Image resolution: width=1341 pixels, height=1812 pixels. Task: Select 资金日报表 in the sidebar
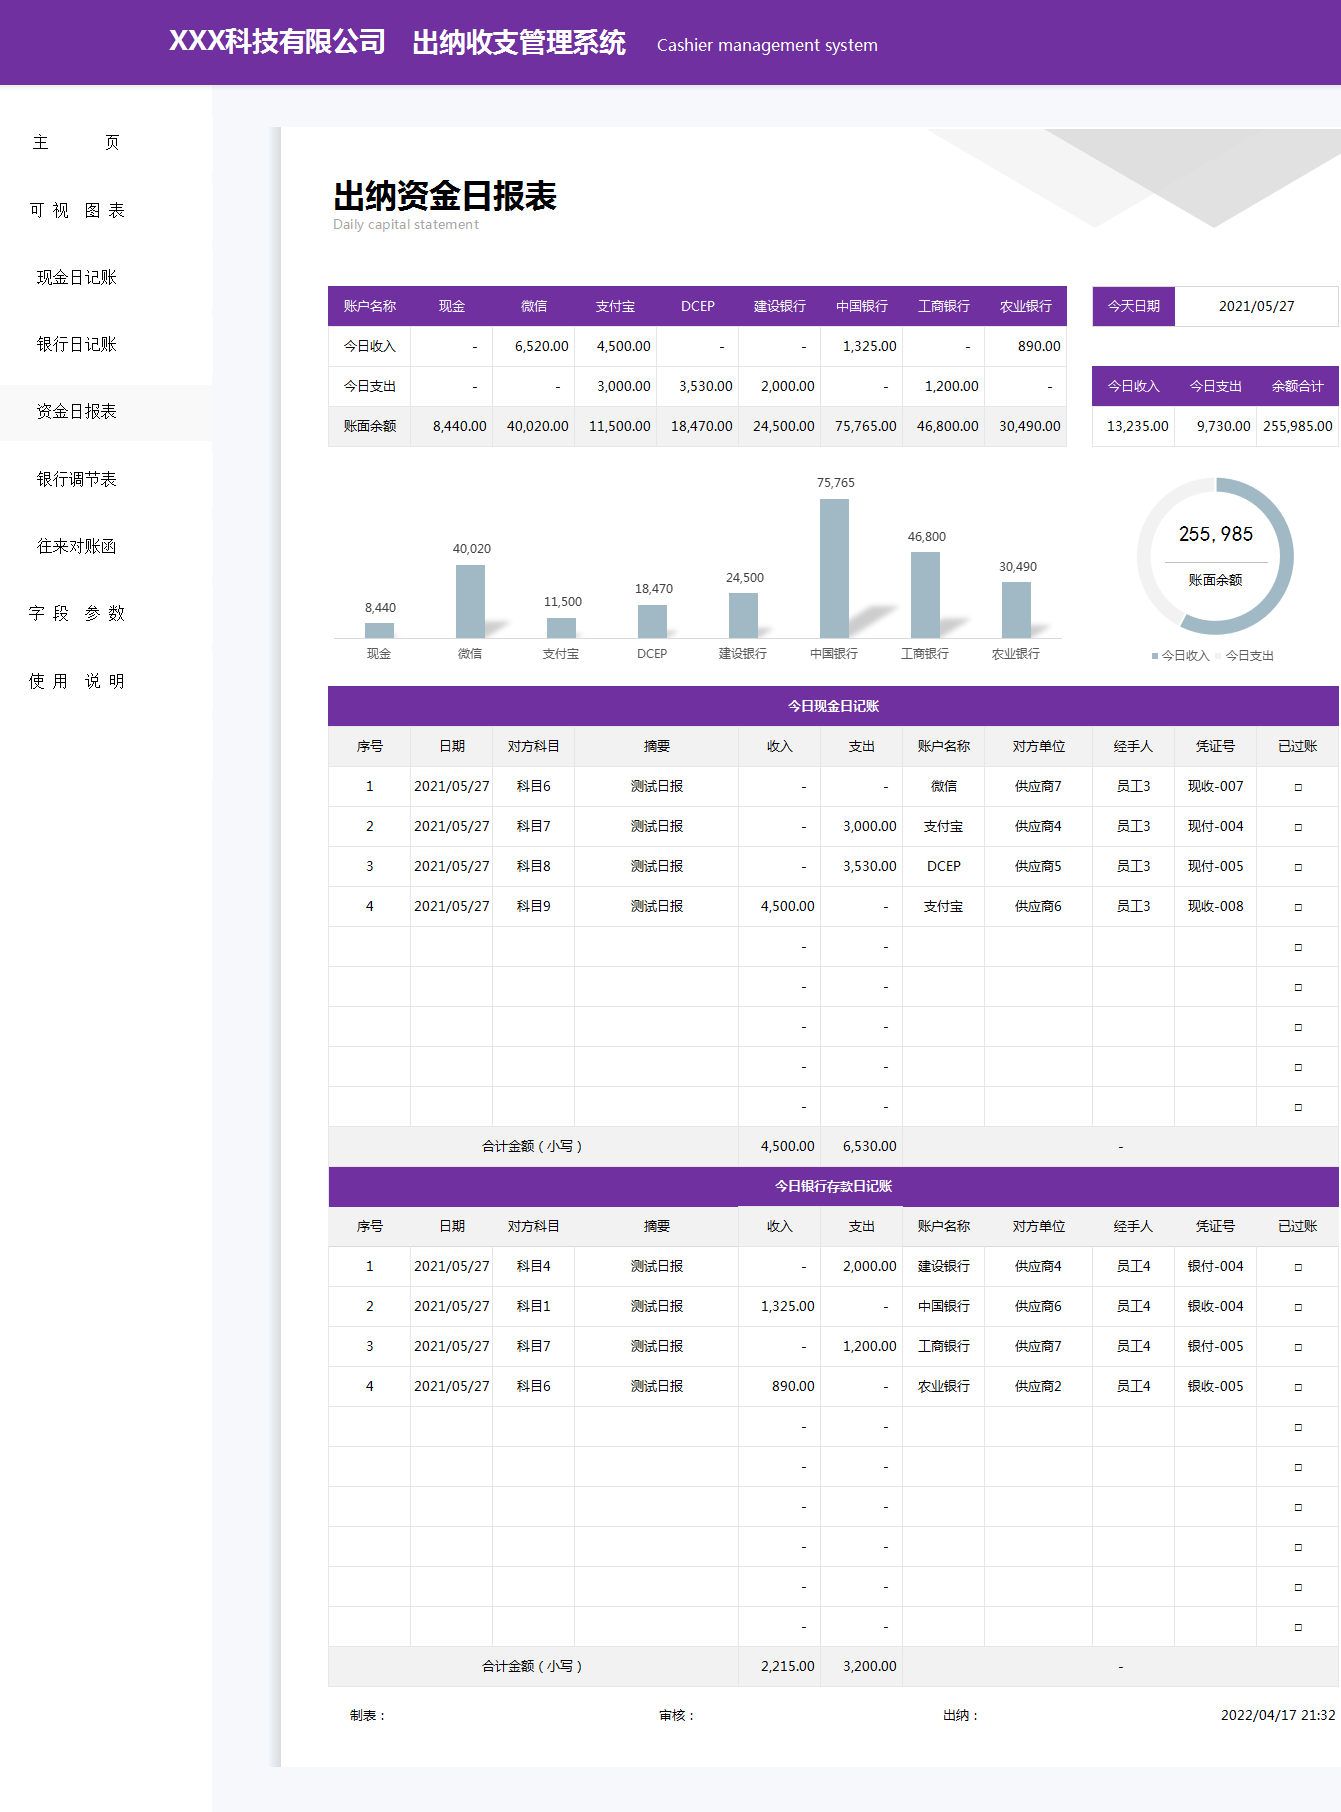click(x=76, y=411)
